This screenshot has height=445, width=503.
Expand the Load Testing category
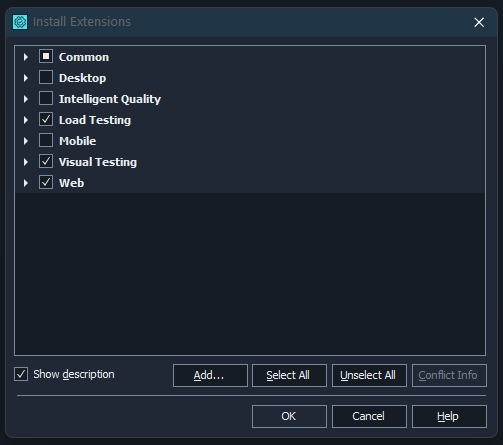pyautogui.click(x=26, y=120)
